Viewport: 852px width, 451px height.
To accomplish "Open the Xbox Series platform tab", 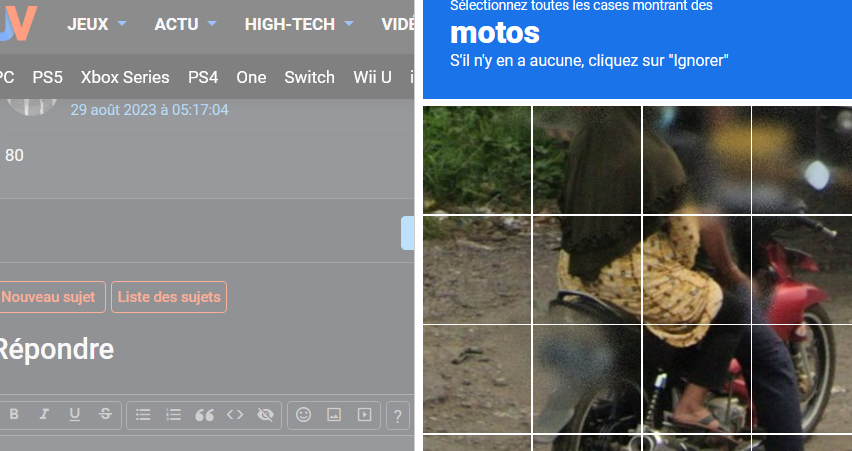I will (125, 77).
